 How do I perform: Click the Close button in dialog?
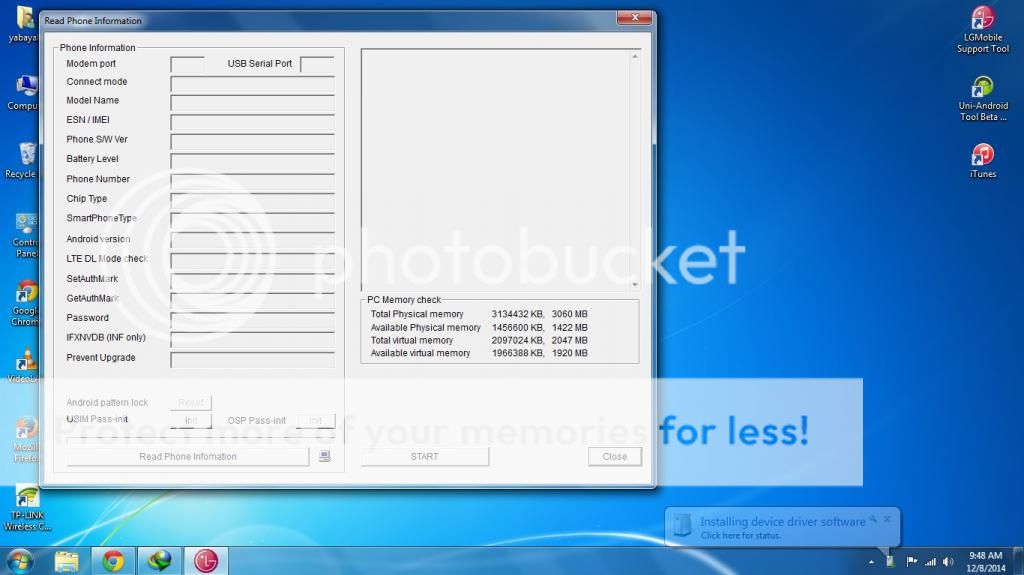click(x=614, y=457)
